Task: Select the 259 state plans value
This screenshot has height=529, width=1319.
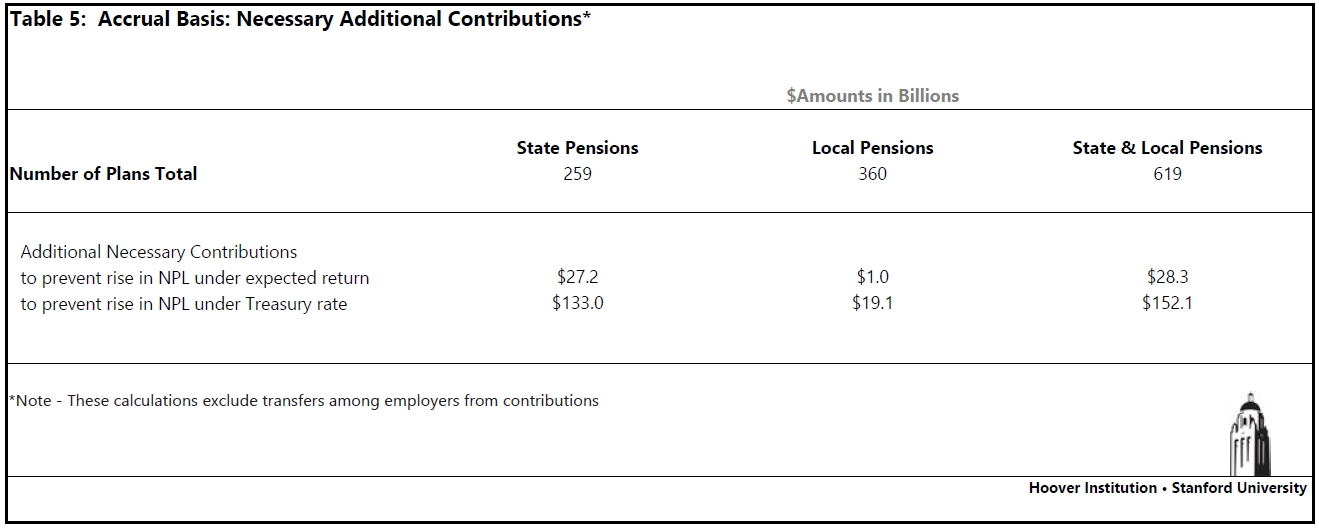Action: point(577,174)
